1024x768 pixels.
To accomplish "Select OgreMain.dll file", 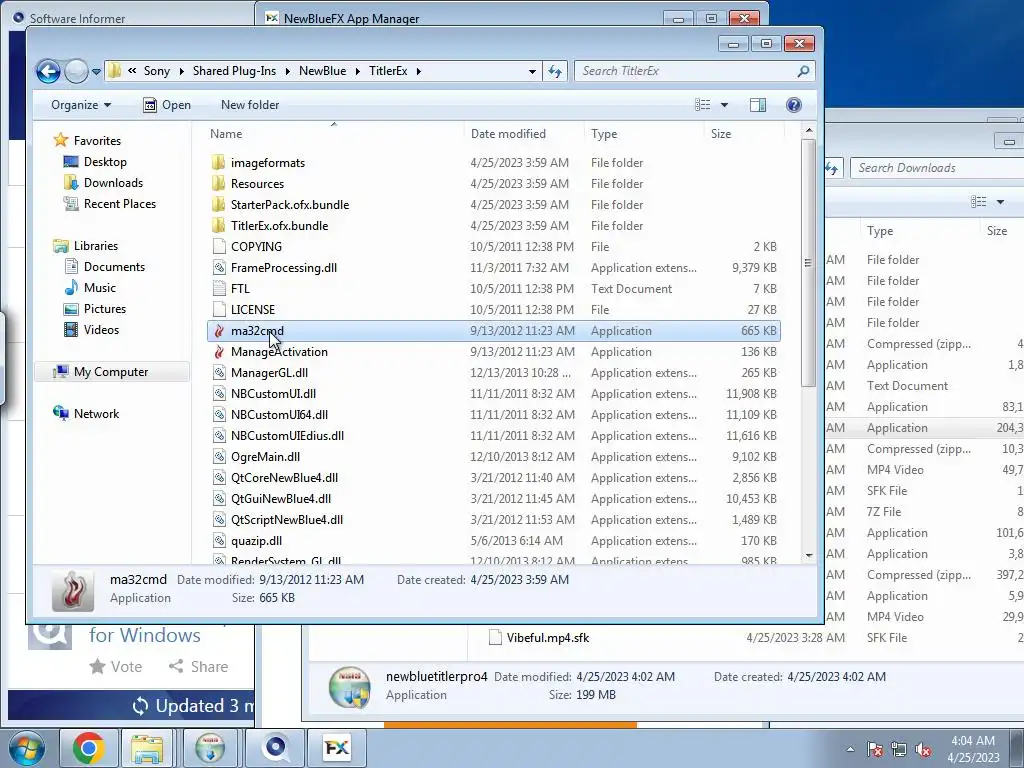I will point(265,456).
